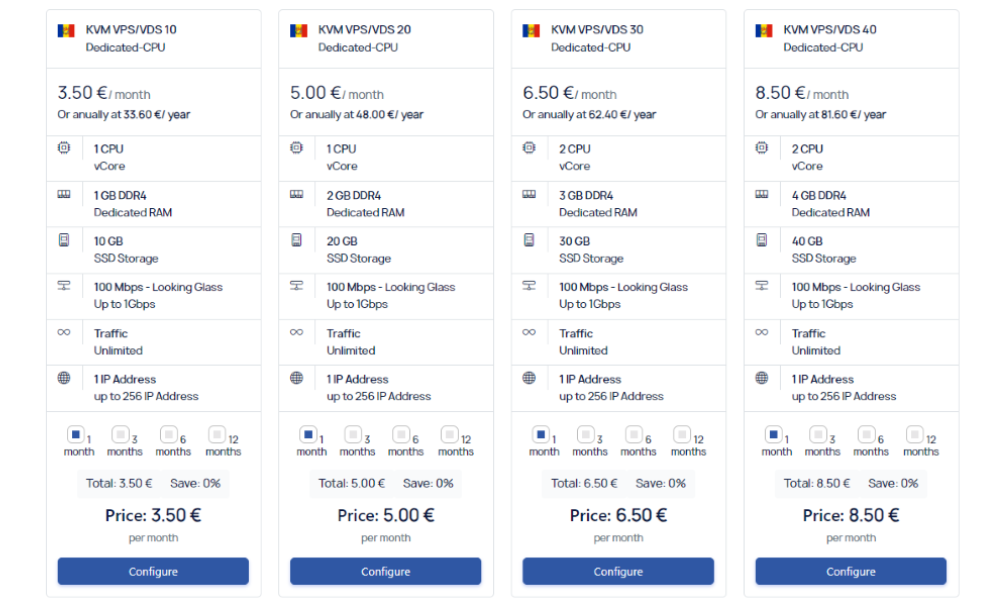The height and width of the screenshot is (600, 1000).
Task: Click the SSD storage icon in KVM VPS/VDS 30
Action: (529, 240)
